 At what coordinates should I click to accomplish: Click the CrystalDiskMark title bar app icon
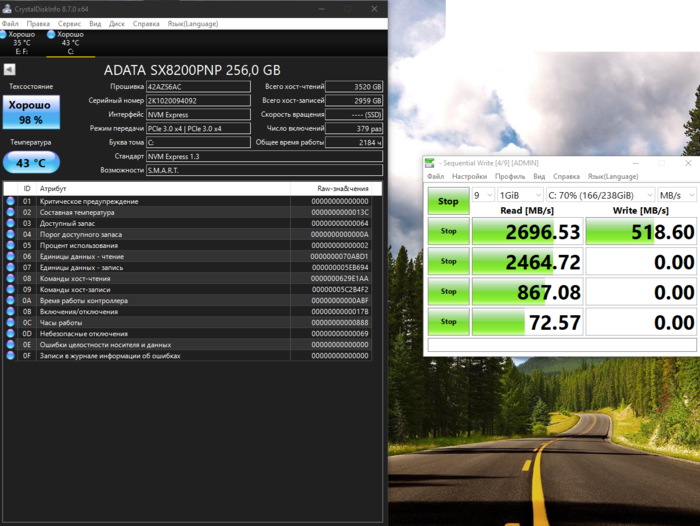[x=429, y=163]
